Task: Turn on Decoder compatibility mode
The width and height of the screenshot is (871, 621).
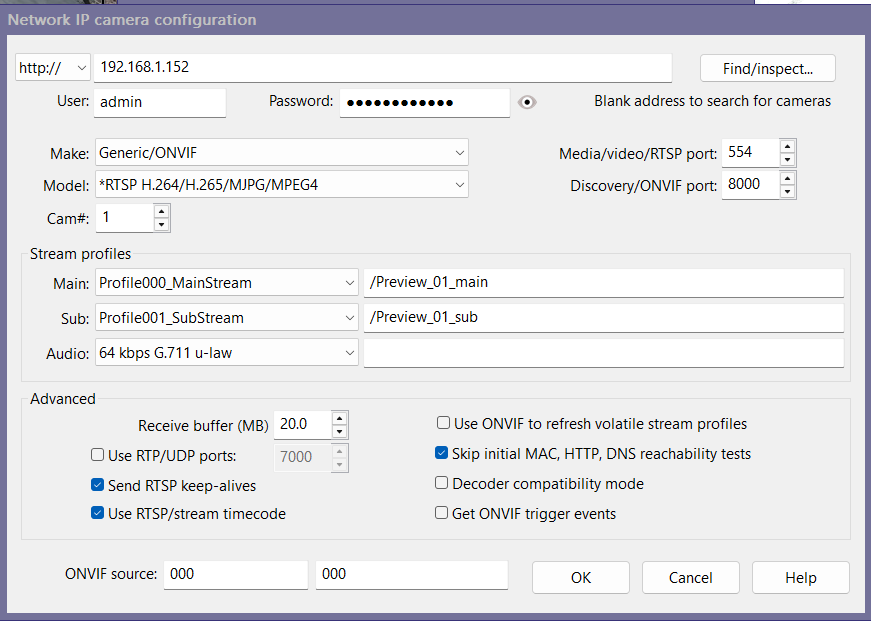Action: [442, 484]
